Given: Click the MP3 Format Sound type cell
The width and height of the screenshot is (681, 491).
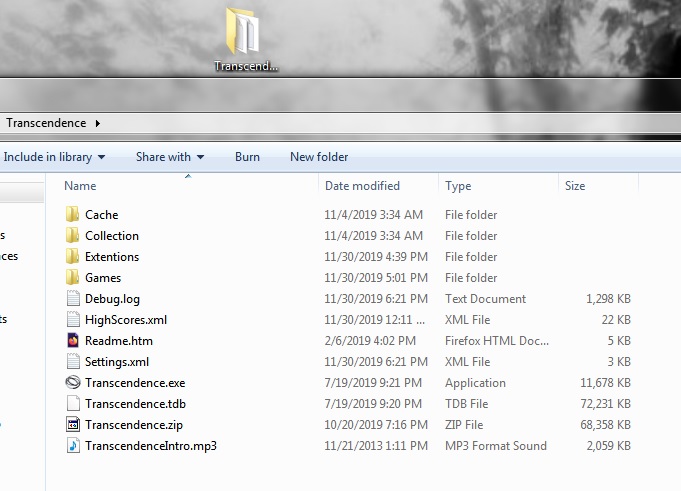Looking at the screenshot, I should [x=496, y=446].
